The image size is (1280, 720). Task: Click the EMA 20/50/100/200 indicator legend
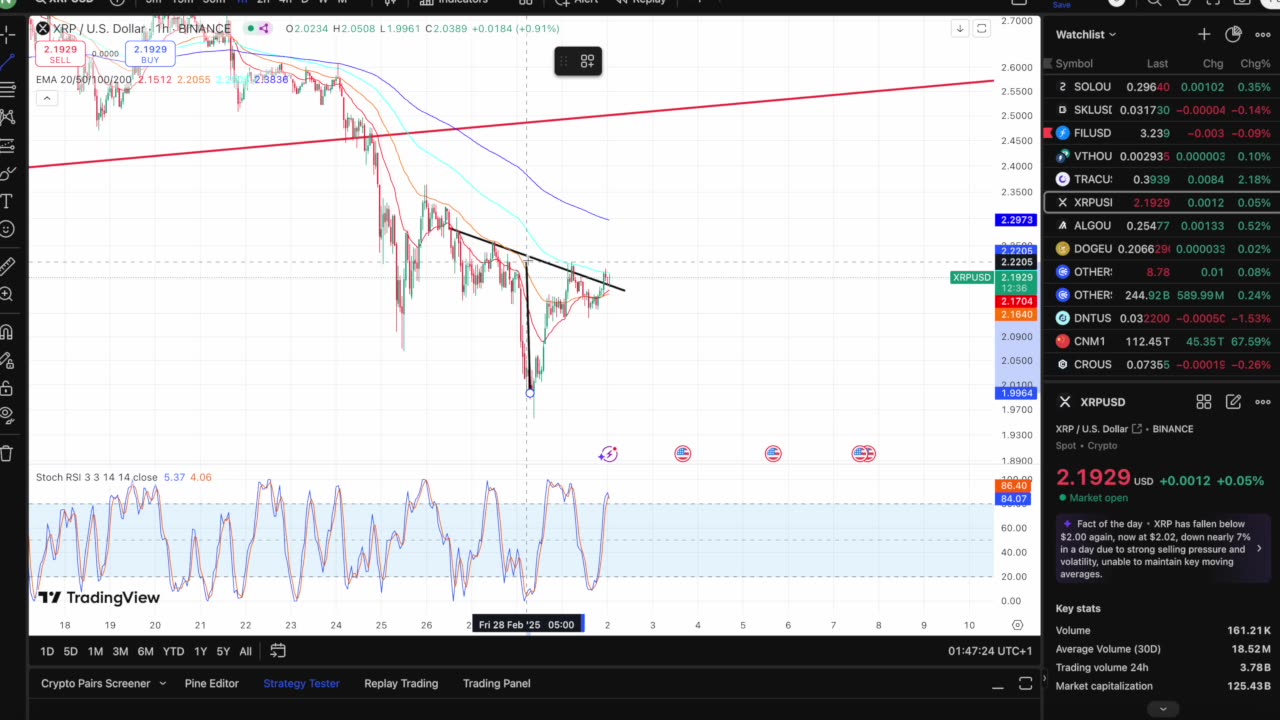84,80
